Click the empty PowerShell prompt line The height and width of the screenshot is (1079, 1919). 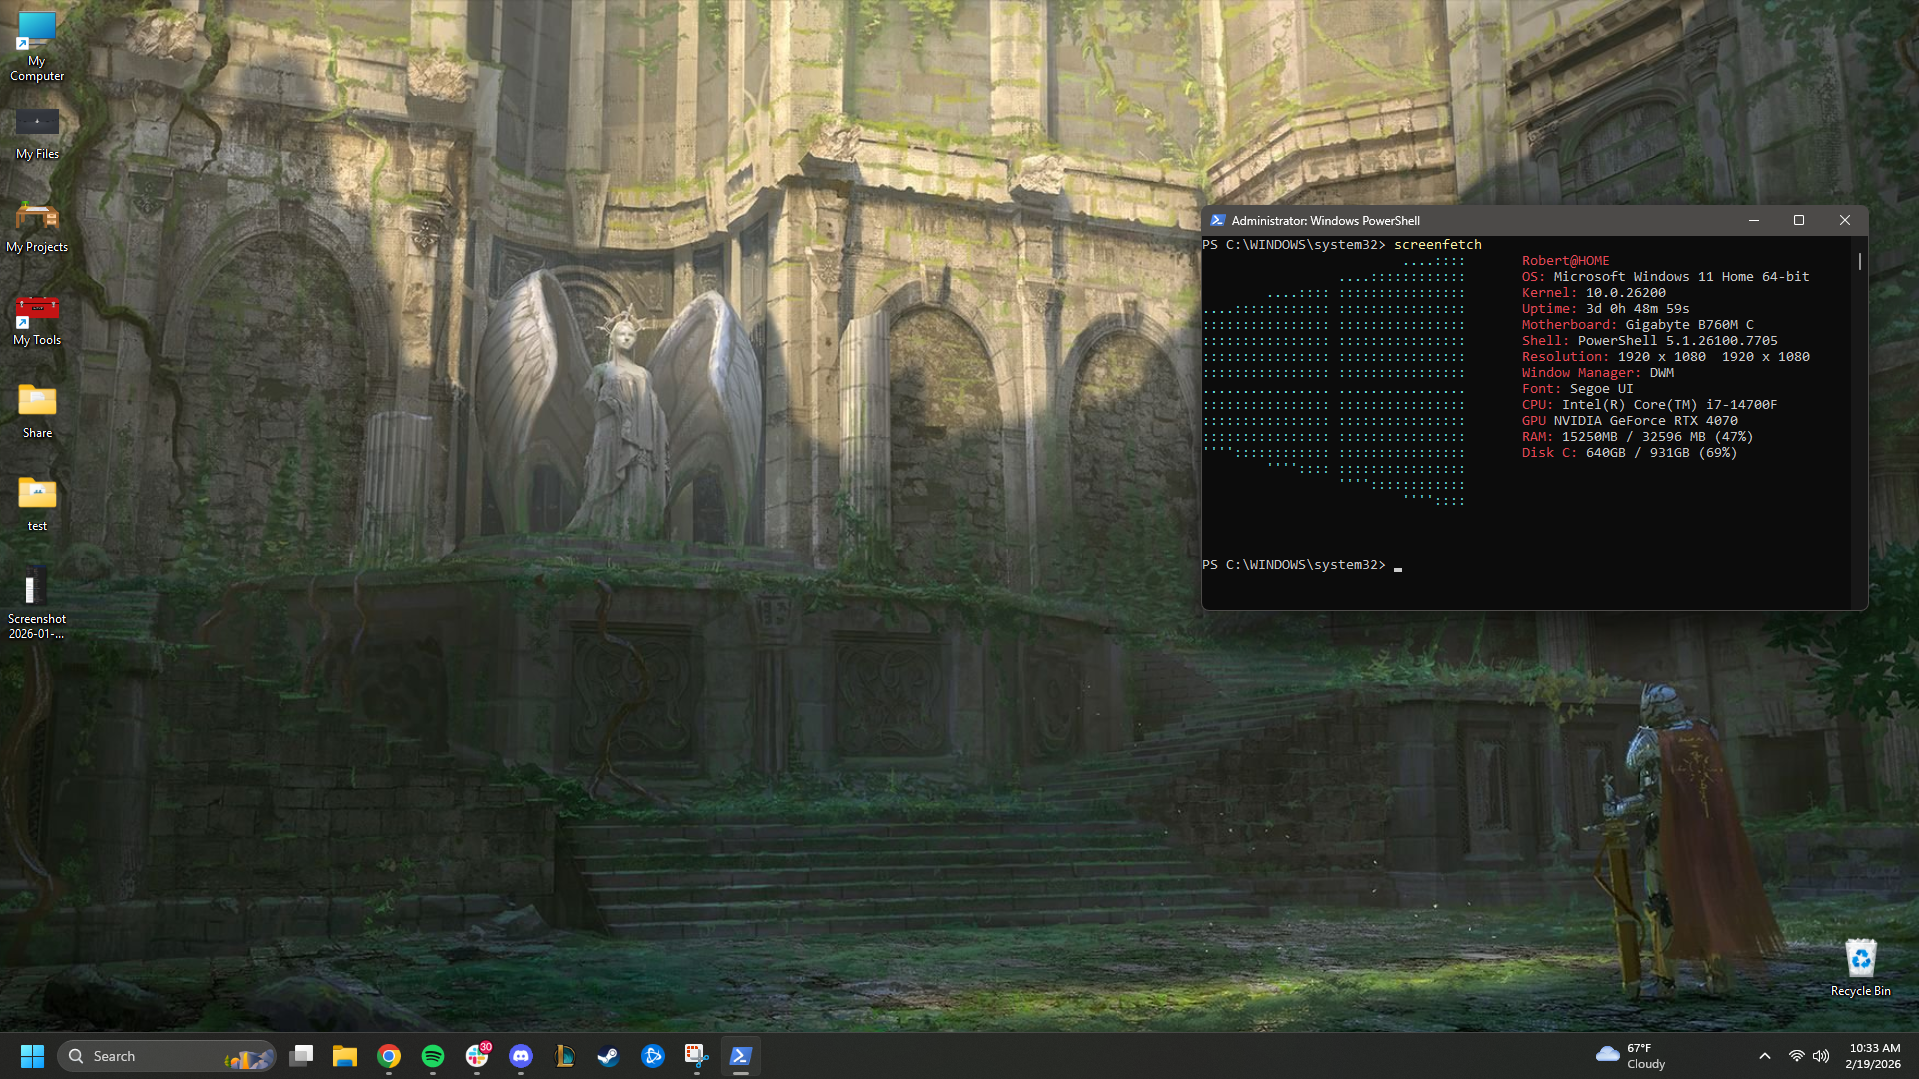(1301, 565)
